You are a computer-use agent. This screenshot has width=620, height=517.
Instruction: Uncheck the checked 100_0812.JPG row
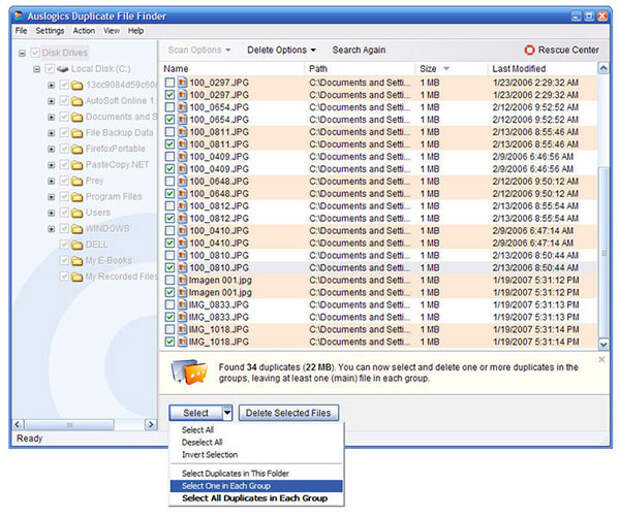(170, 218)
